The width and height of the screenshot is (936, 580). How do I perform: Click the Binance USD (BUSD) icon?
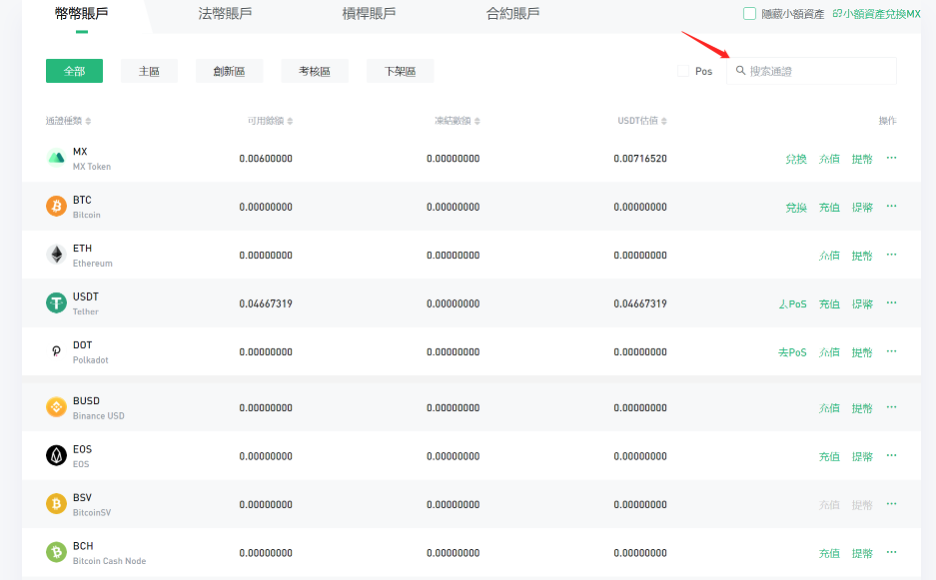click(57, 407)
